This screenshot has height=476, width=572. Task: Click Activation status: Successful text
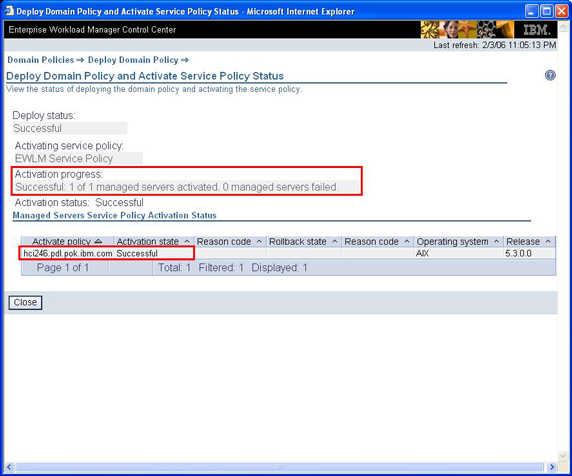click(79, 202)
